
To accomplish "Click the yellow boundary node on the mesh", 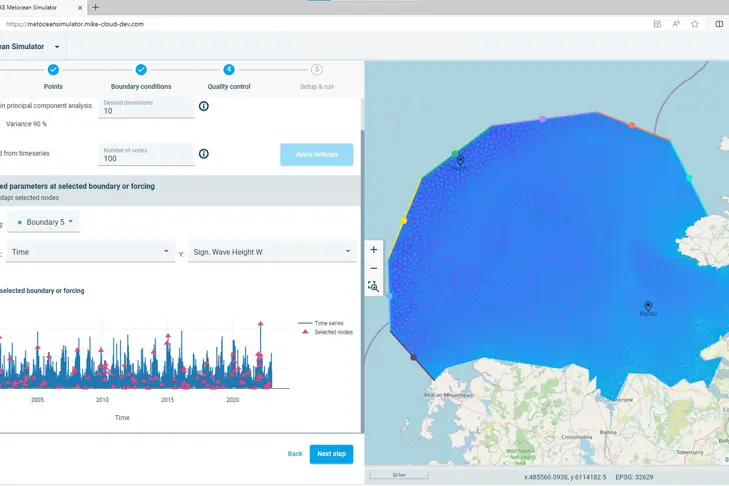I will point(404,221).
